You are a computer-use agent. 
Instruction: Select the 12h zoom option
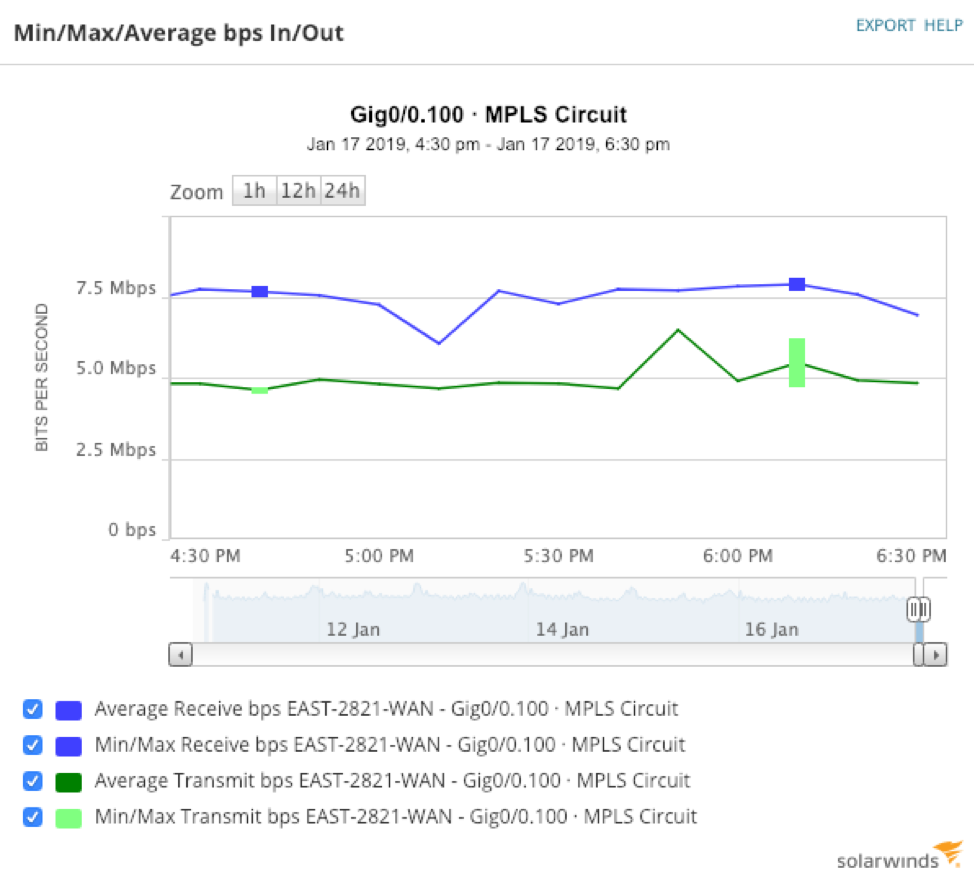click(x=298, y=191)
